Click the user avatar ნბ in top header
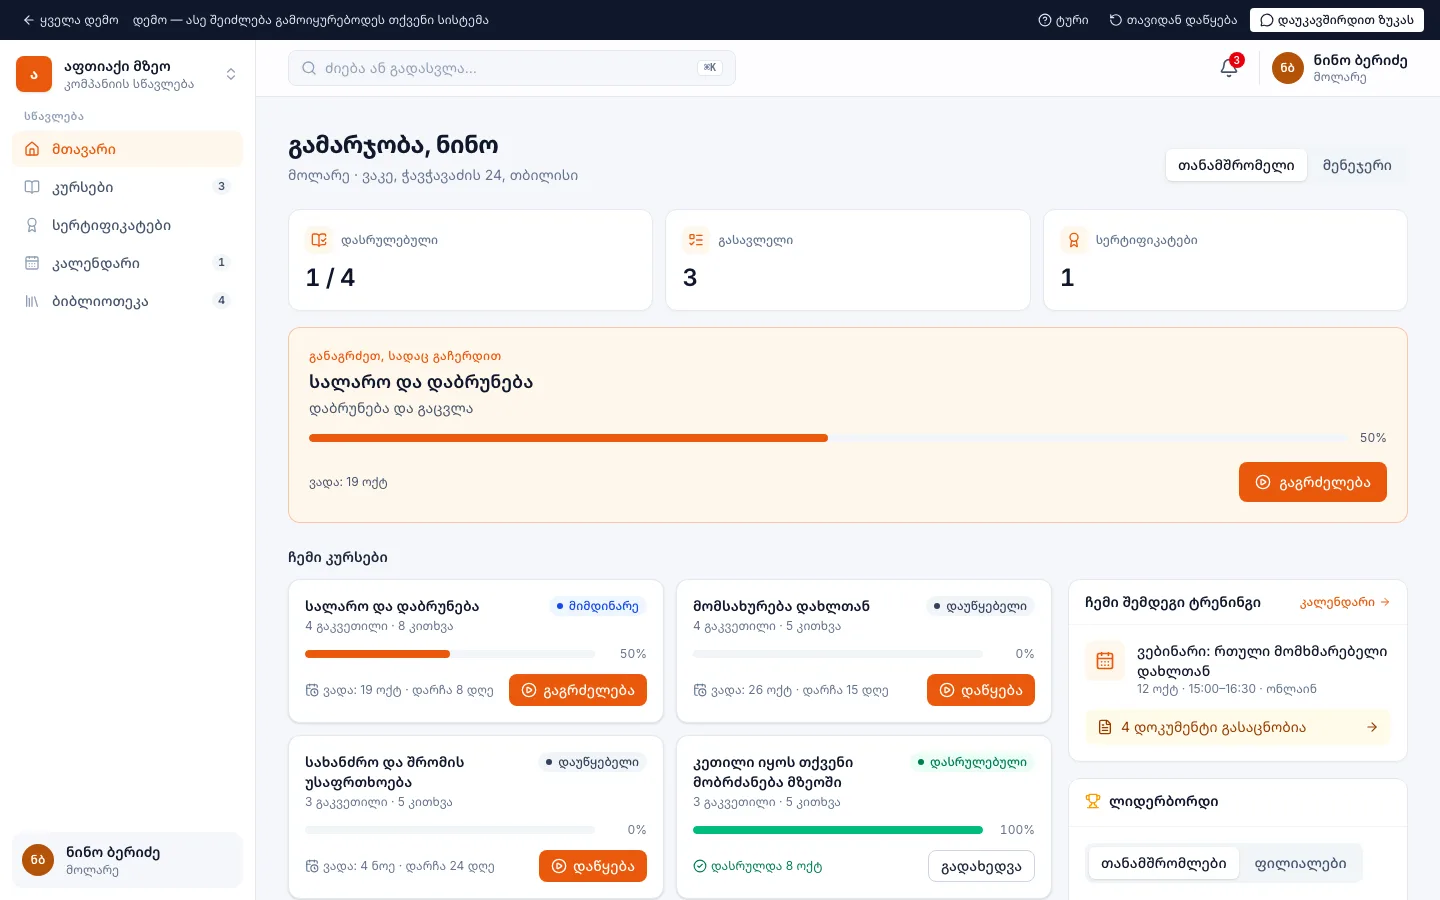Viewport: 1440px width, 900px height. (1287, 68)
